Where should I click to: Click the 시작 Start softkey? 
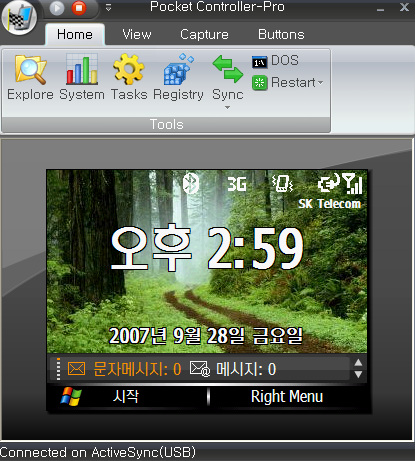coord(126,396)
